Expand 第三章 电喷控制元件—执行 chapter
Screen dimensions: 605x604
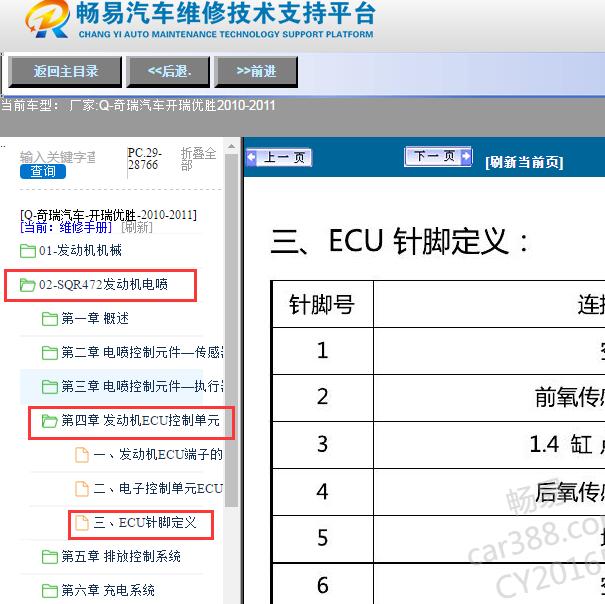click(x=142, y=386)
